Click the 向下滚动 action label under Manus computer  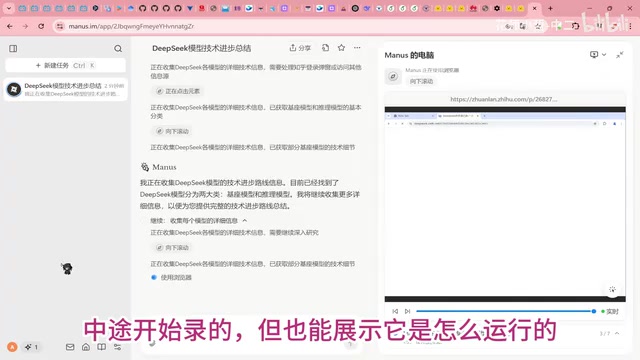pyautogui.click(x=421, y=81)
